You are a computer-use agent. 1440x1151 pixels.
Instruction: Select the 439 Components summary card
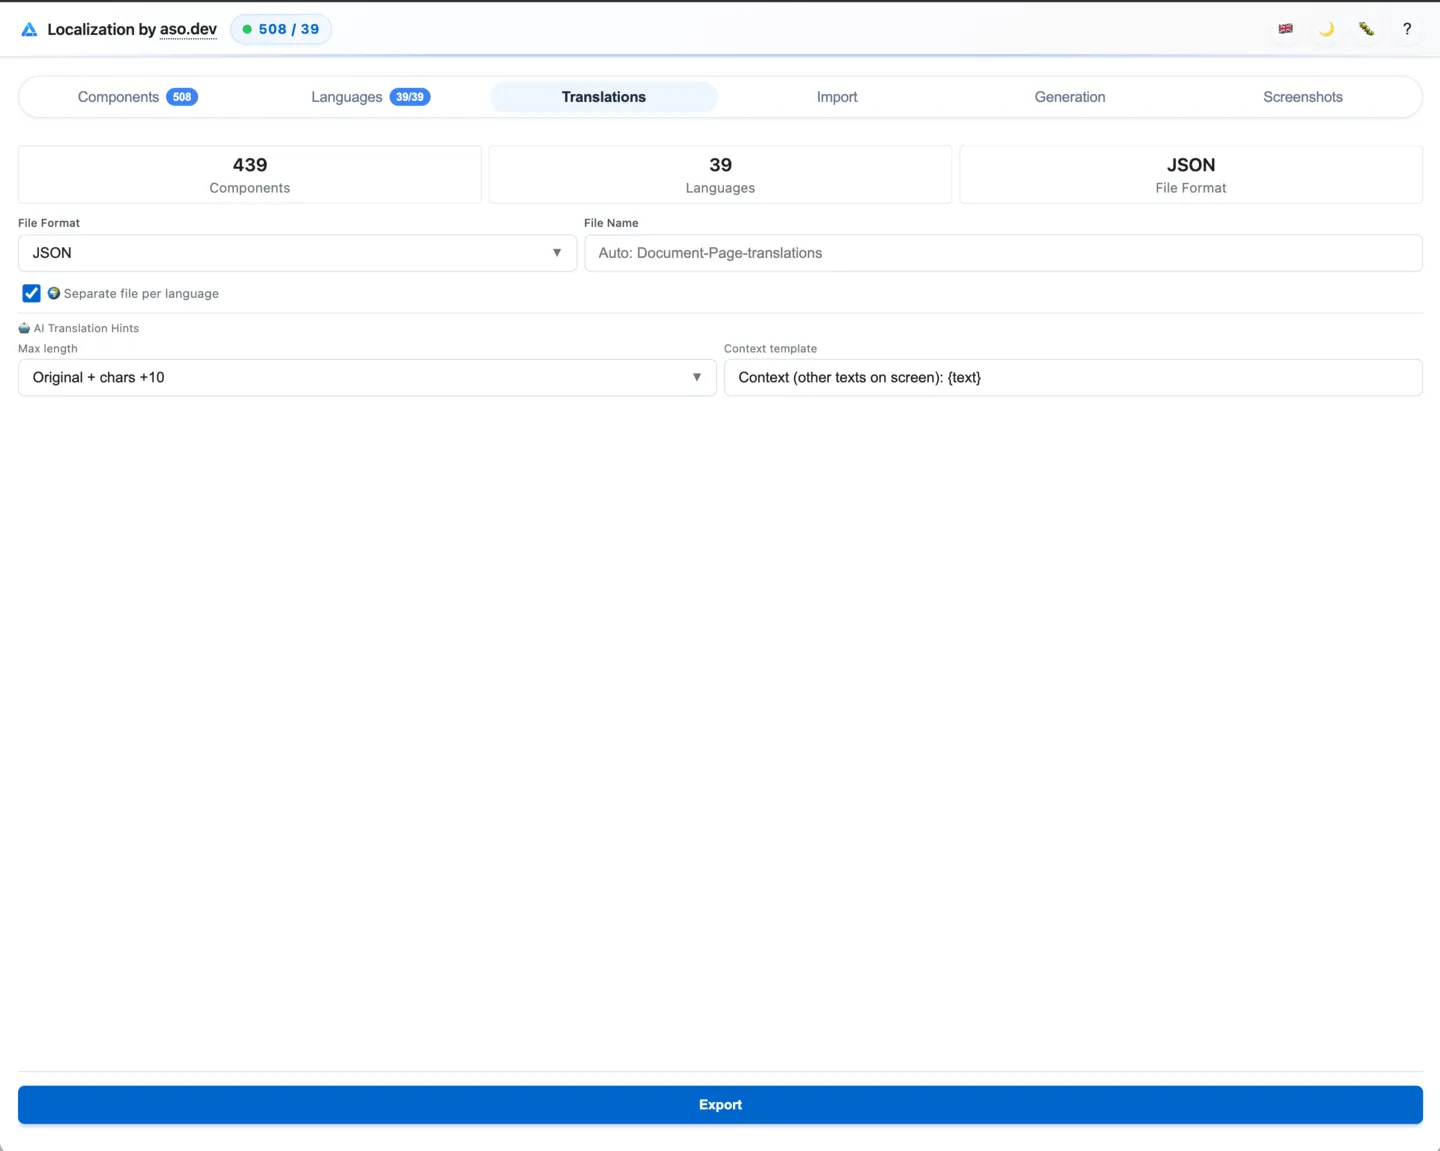click(x=249, y=174)
